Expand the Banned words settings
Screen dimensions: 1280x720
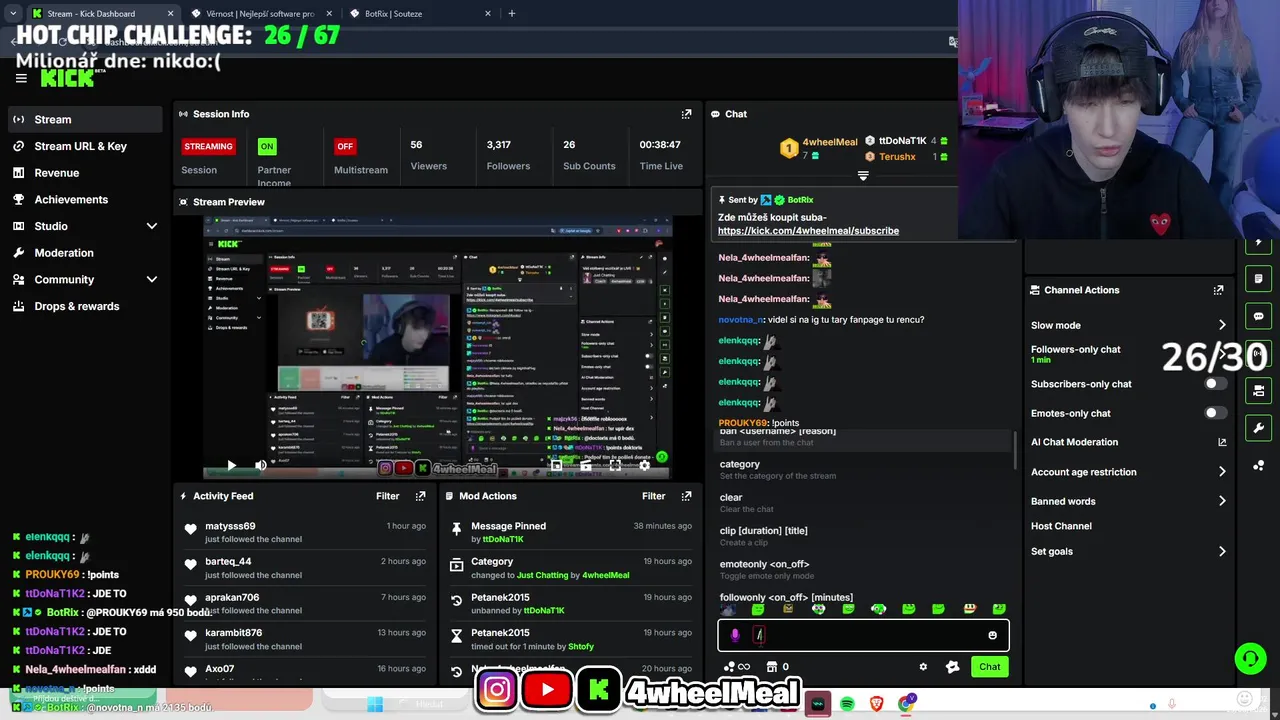pyautogui.click(x=1222, y=501)
